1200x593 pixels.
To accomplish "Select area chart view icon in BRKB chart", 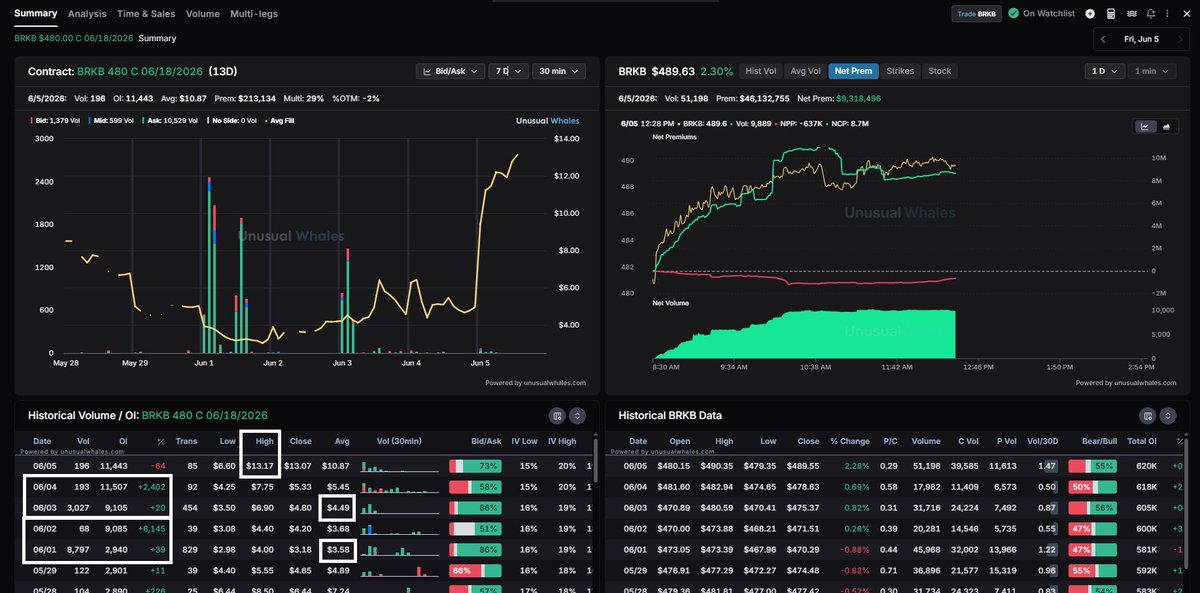I will coord(1166,126).
